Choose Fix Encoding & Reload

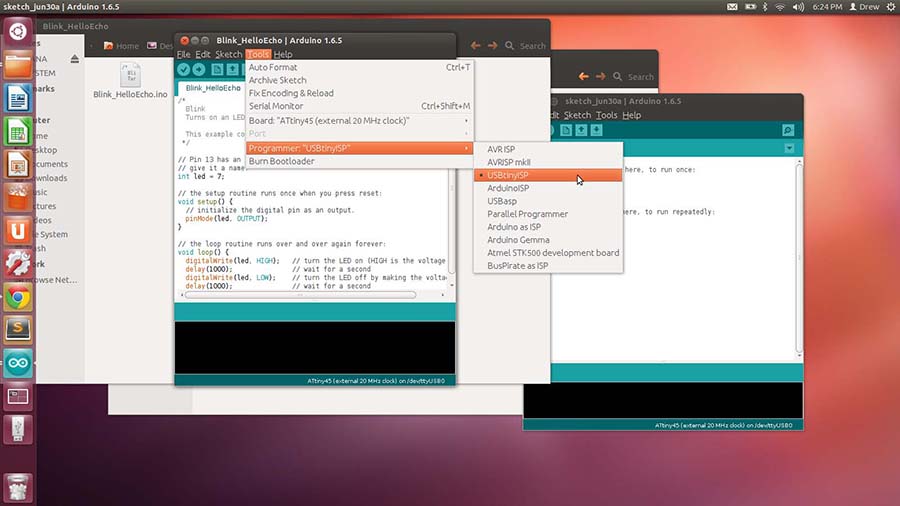(x=359, y=93)
